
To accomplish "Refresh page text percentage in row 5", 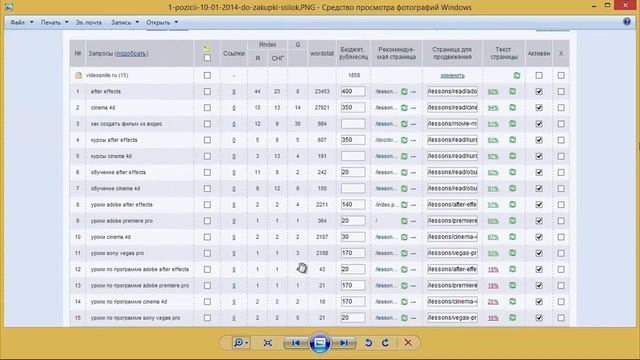I will click(x=513, y=156).
